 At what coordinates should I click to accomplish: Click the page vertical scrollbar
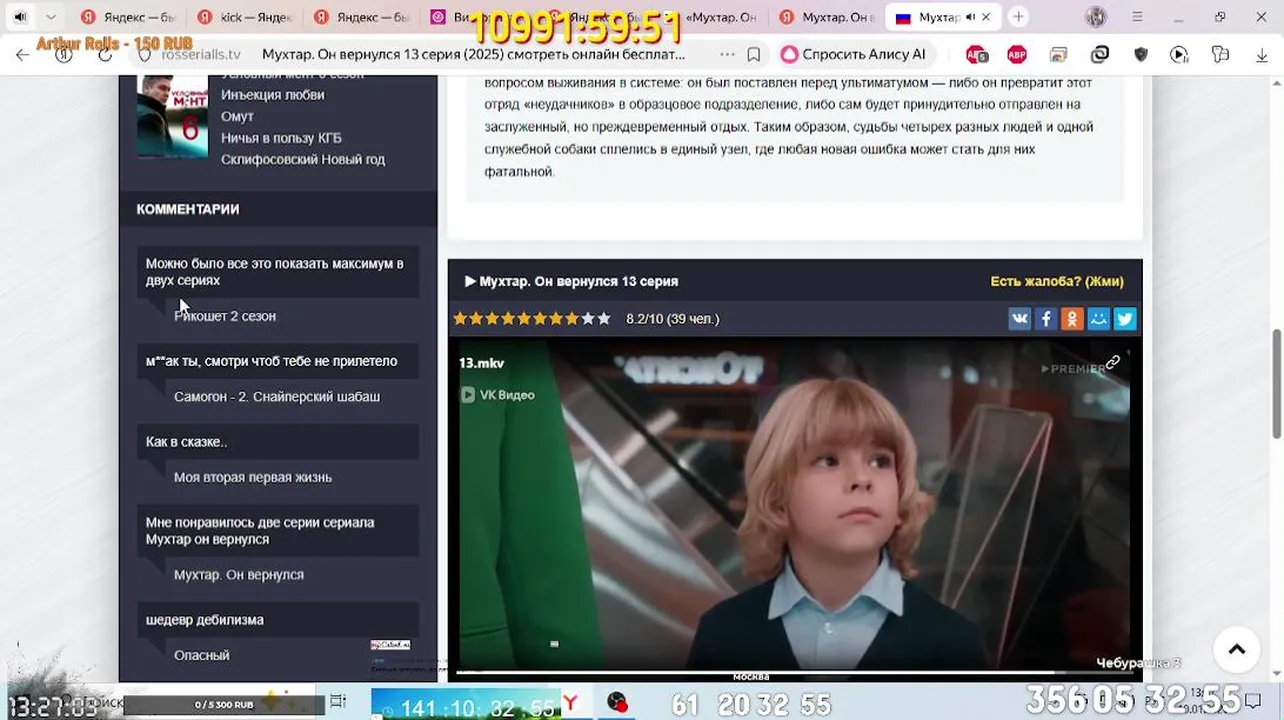click(1276, 384)
